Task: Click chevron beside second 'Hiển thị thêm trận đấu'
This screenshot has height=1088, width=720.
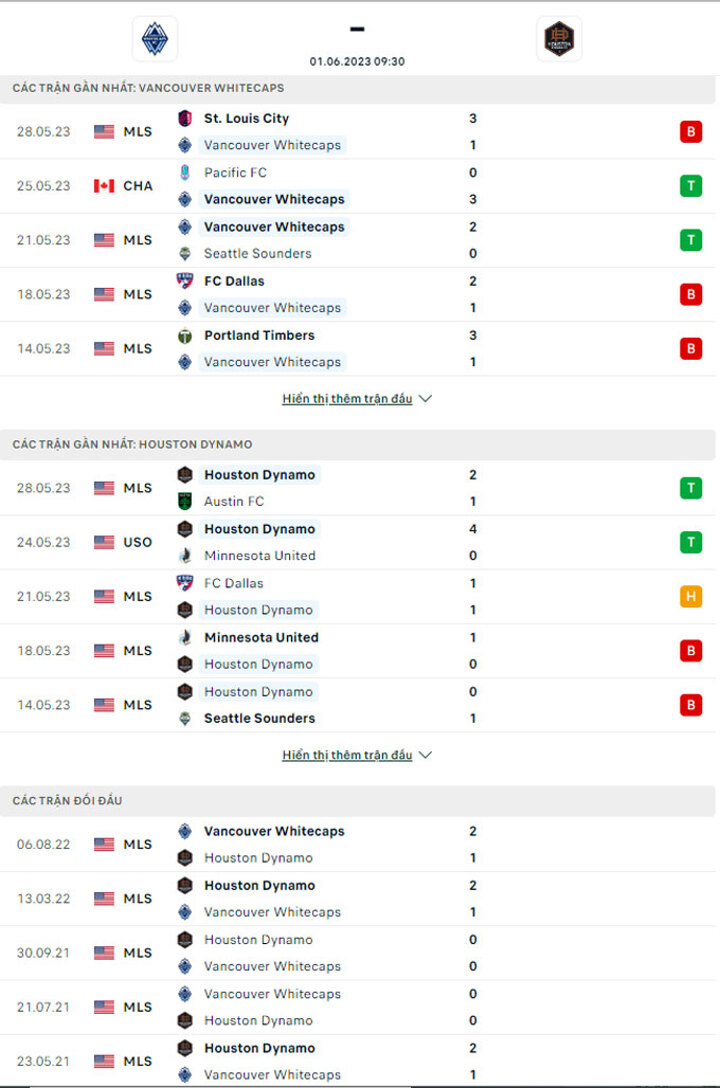Action: coord(426,755)
